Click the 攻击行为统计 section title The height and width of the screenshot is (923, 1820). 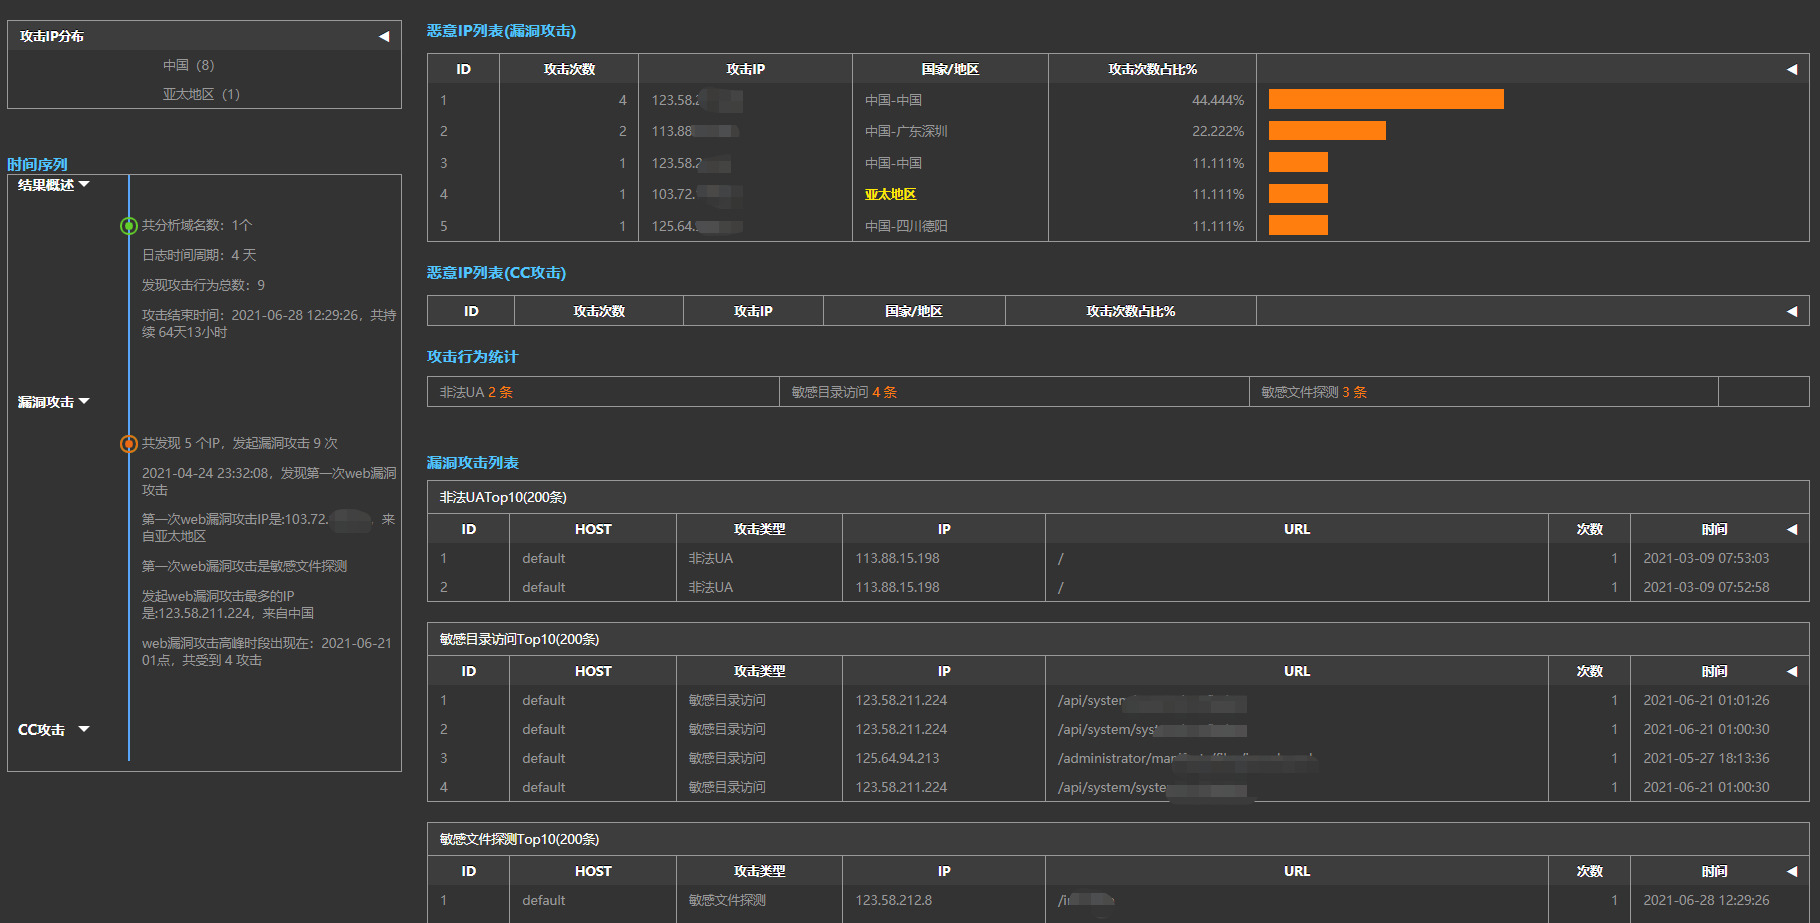tap(472, 357)
